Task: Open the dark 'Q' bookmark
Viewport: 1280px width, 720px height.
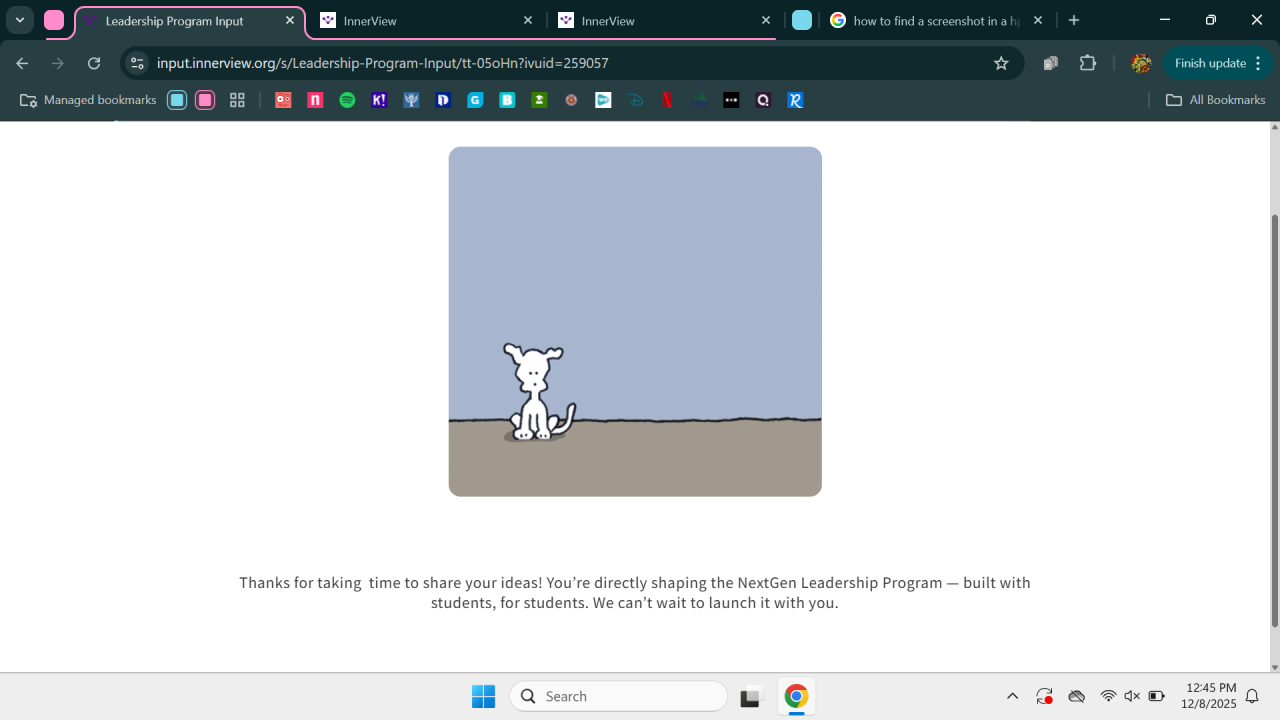Action: pyautogui.click(x=763, y=100)
